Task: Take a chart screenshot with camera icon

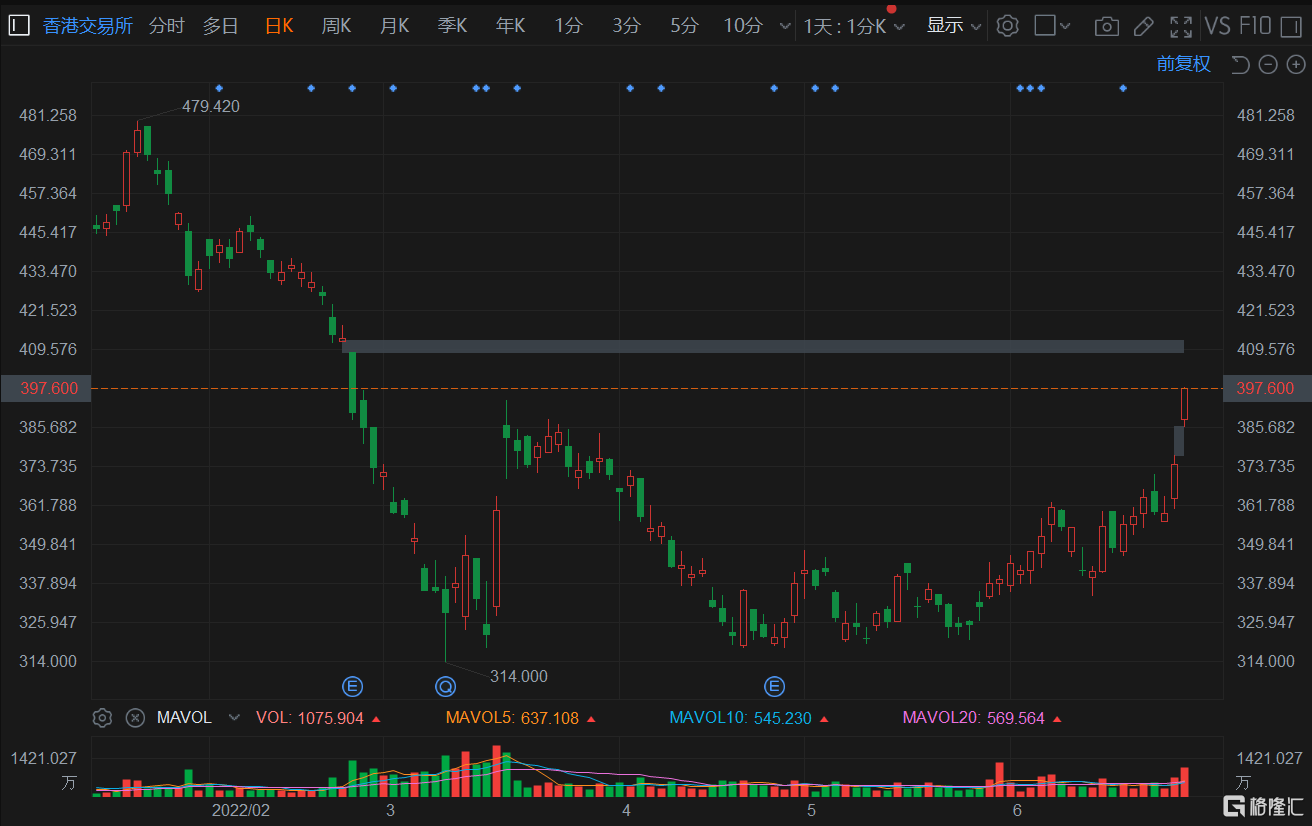Action: 1106,26
